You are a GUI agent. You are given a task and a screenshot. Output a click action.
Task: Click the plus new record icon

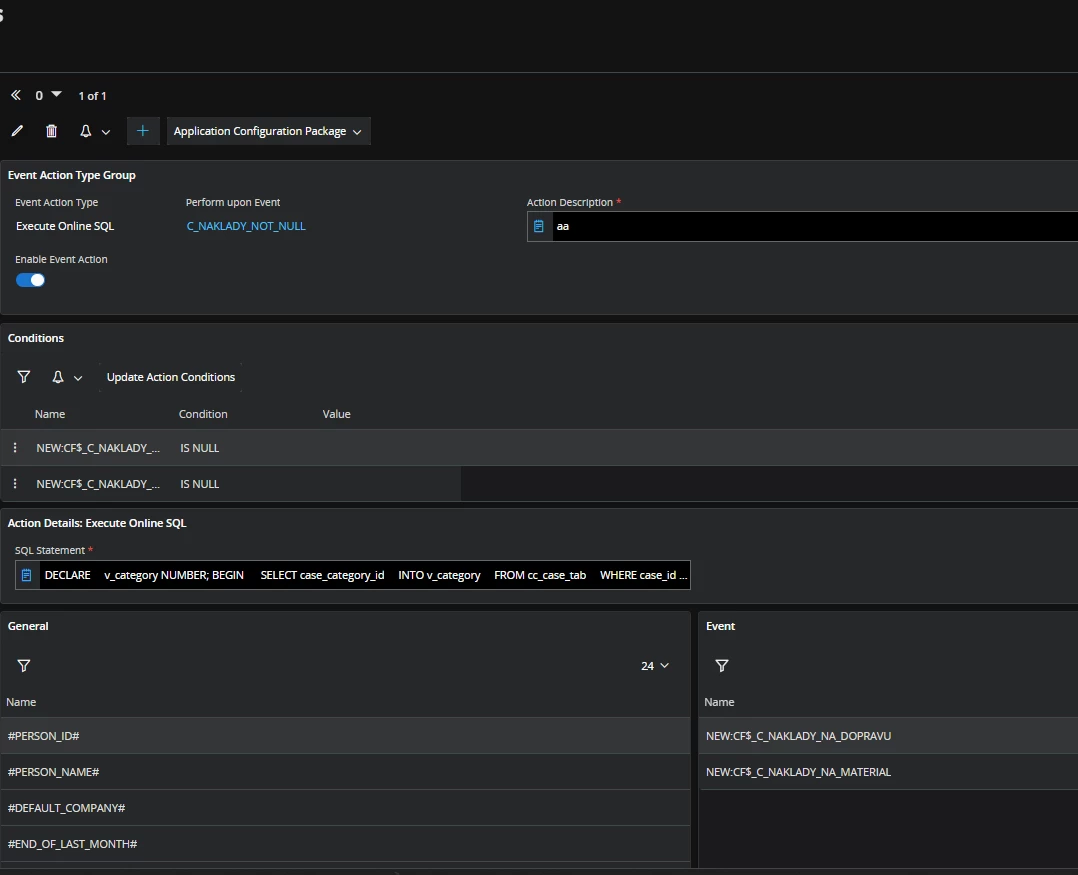pyautogui.click(x=143, y=131)
